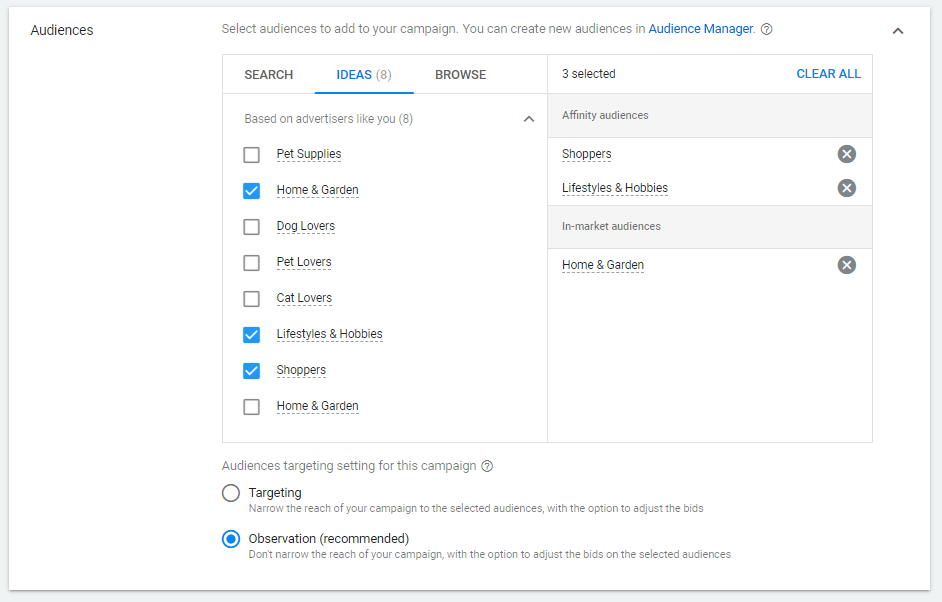Select the Ideas tab
The image size is (942, 602).
point(364,75)
